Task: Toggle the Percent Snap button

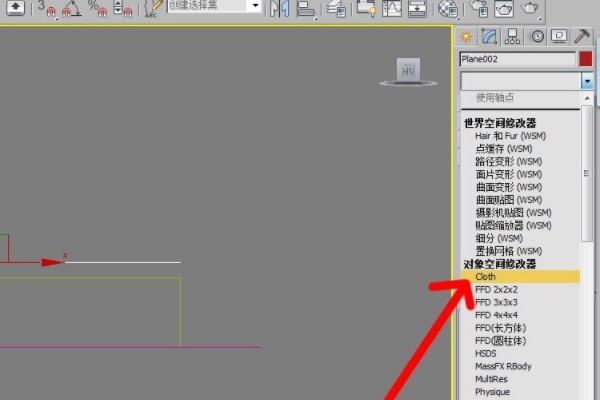Action: click(98, 8)
